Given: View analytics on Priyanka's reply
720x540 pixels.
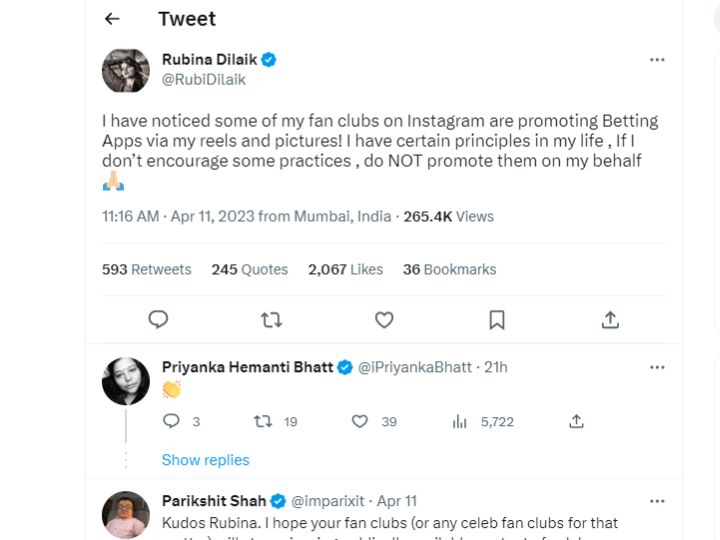Looking at the screenshot, I should (460, 422).
